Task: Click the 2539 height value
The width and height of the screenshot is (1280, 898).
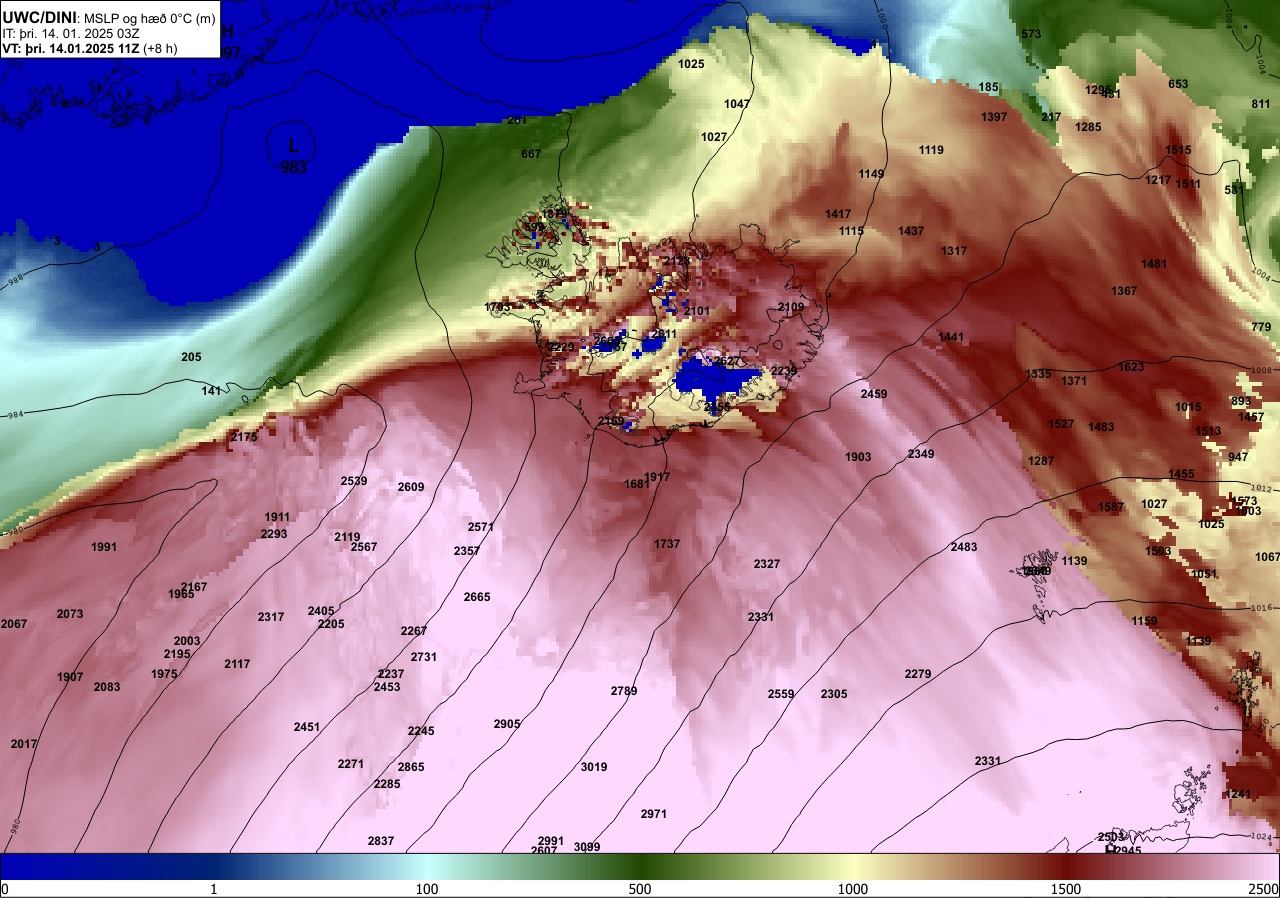Action: click(x=354, y=481)
